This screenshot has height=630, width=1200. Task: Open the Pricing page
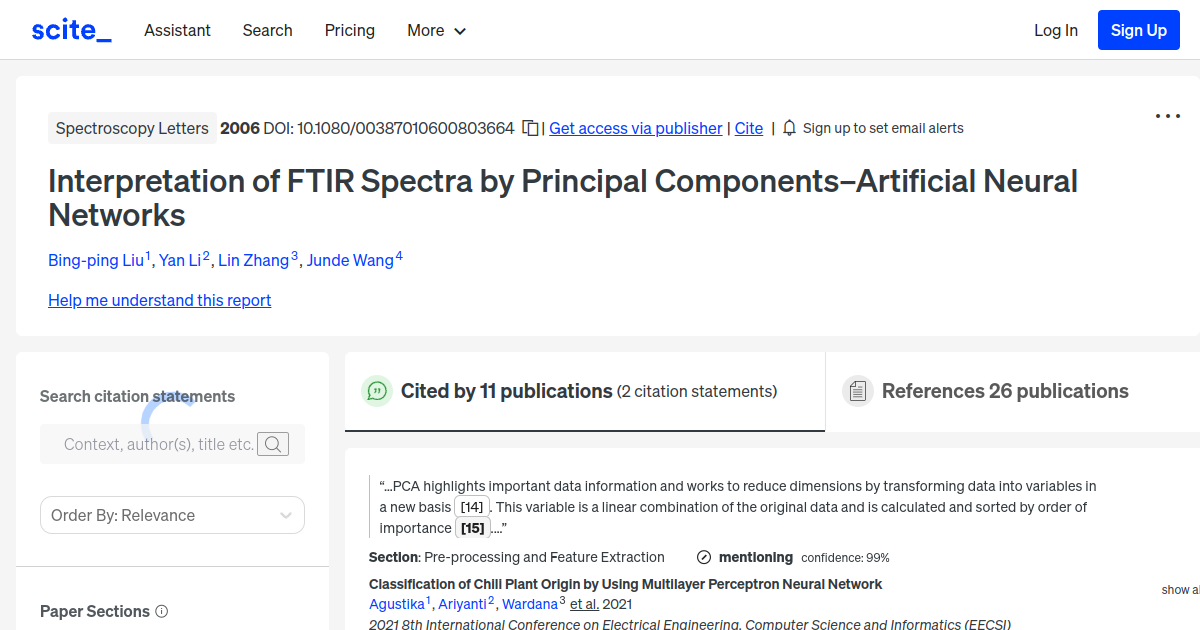point(349,30)
